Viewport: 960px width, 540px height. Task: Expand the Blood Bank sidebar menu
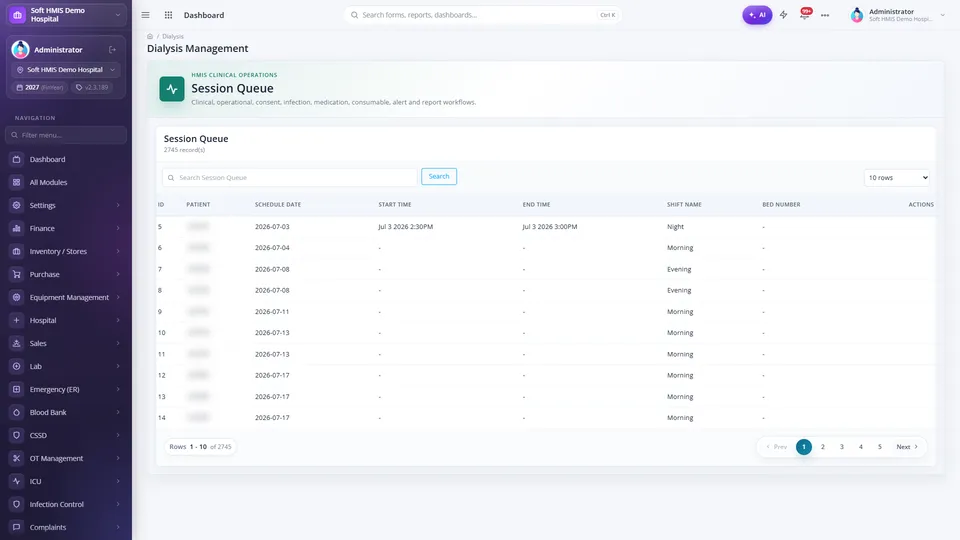tap(66, 412)
